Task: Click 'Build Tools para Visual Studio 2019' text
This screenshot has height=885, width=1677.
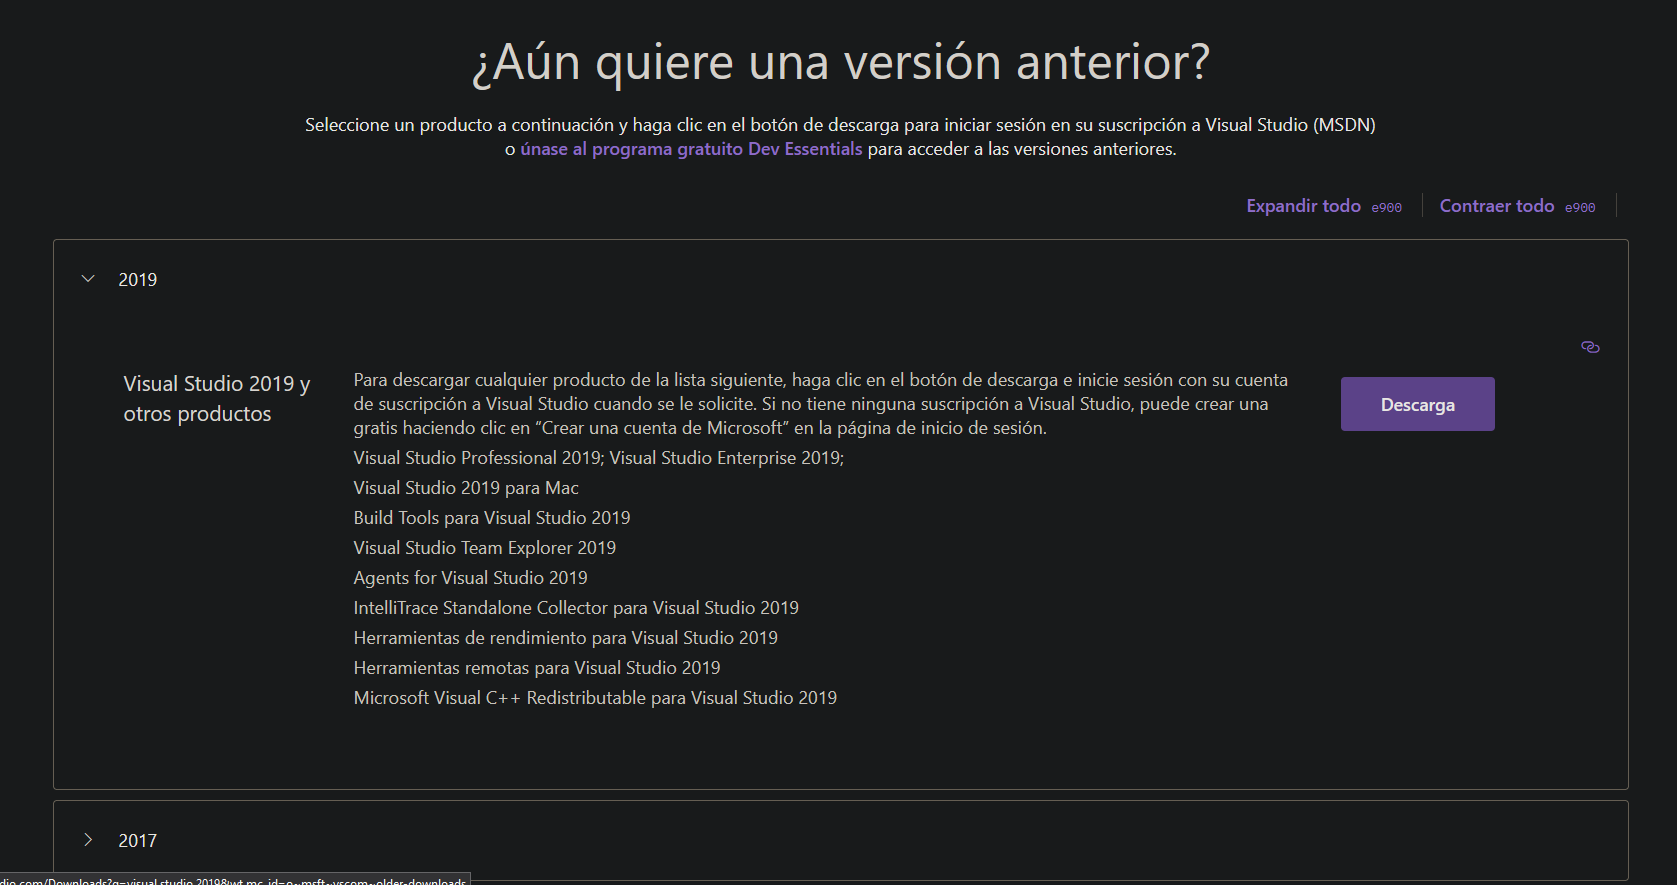Action: tap(492, 518)
